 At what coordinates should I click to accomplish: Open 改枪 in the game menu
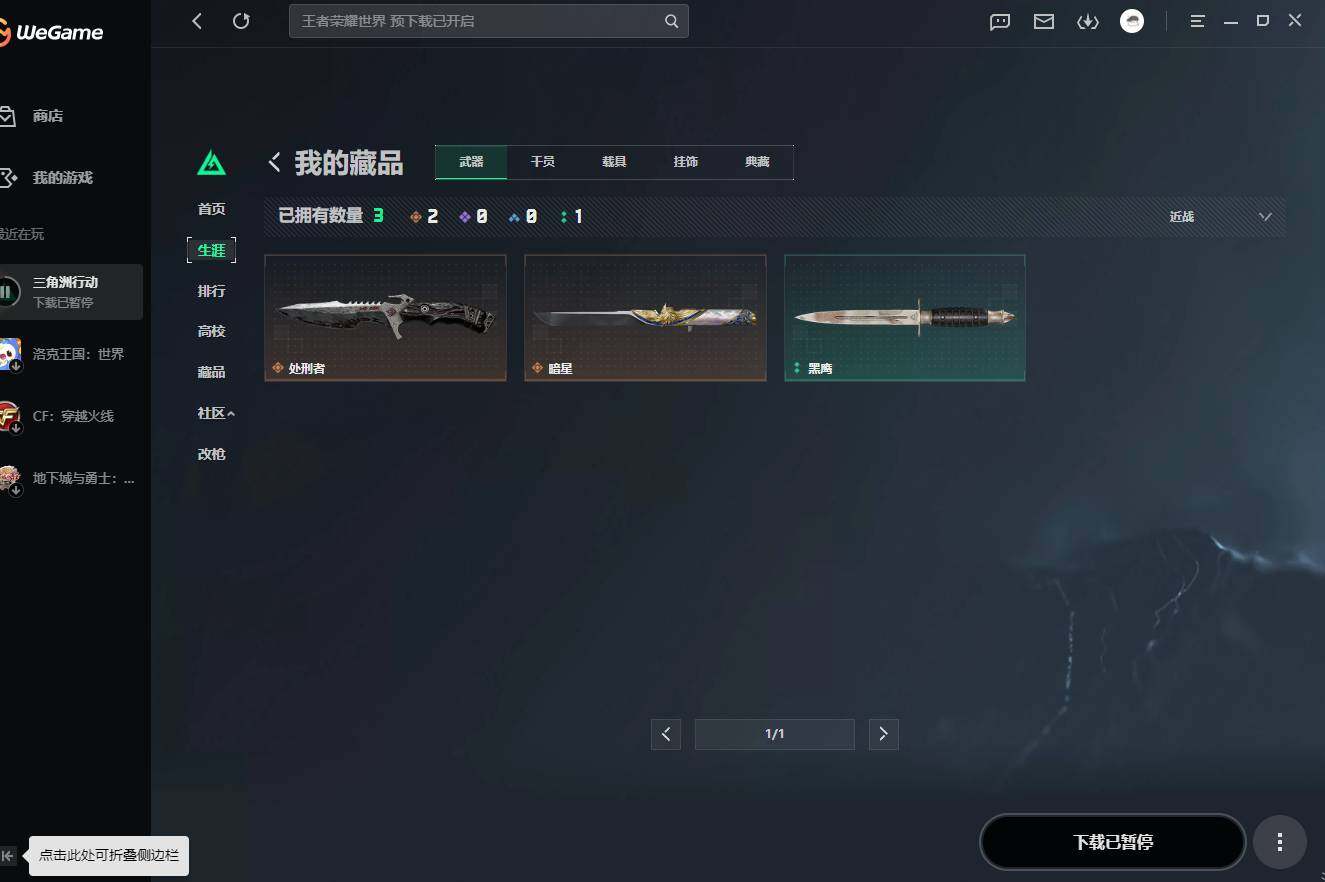click(211, 454)
